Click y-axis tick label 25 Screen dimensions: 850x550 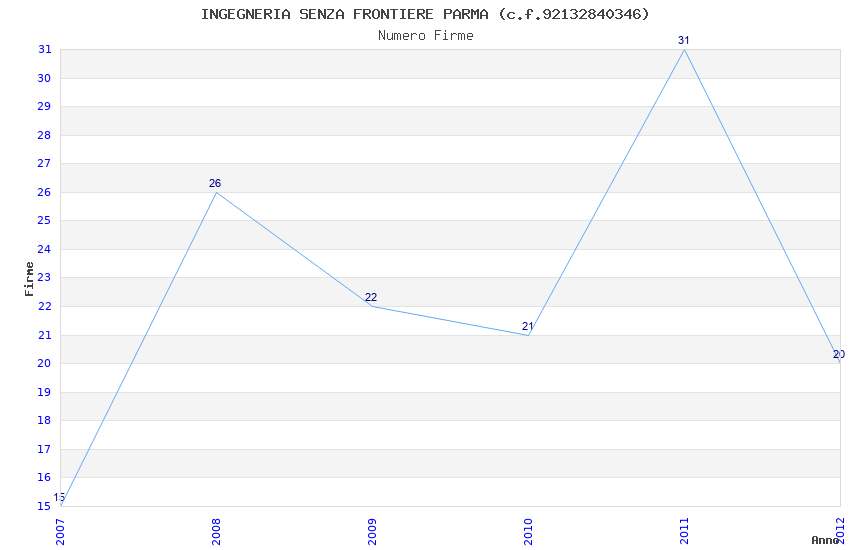[44, 221]
